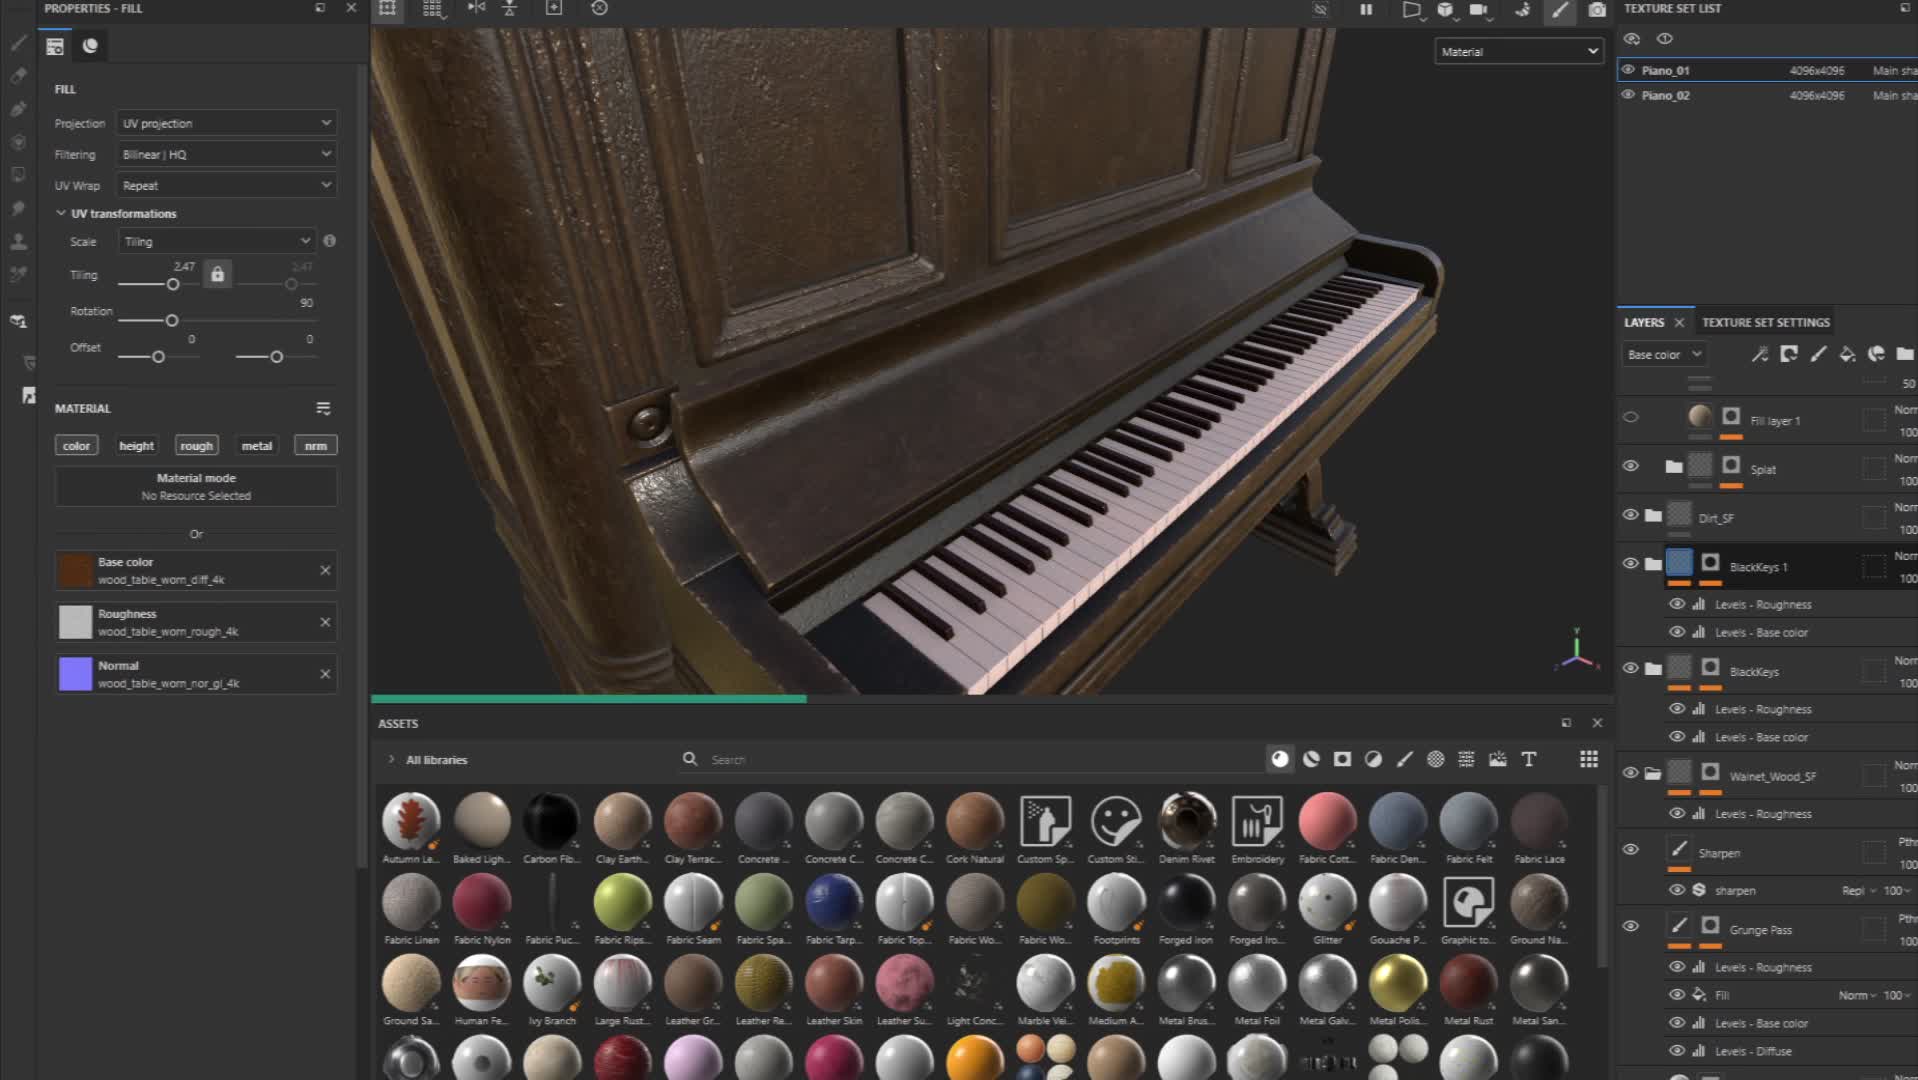Click the Add effect magic-wand icon in Layers panel
Viewport: 1918px width, 1080px height.
1759,354
